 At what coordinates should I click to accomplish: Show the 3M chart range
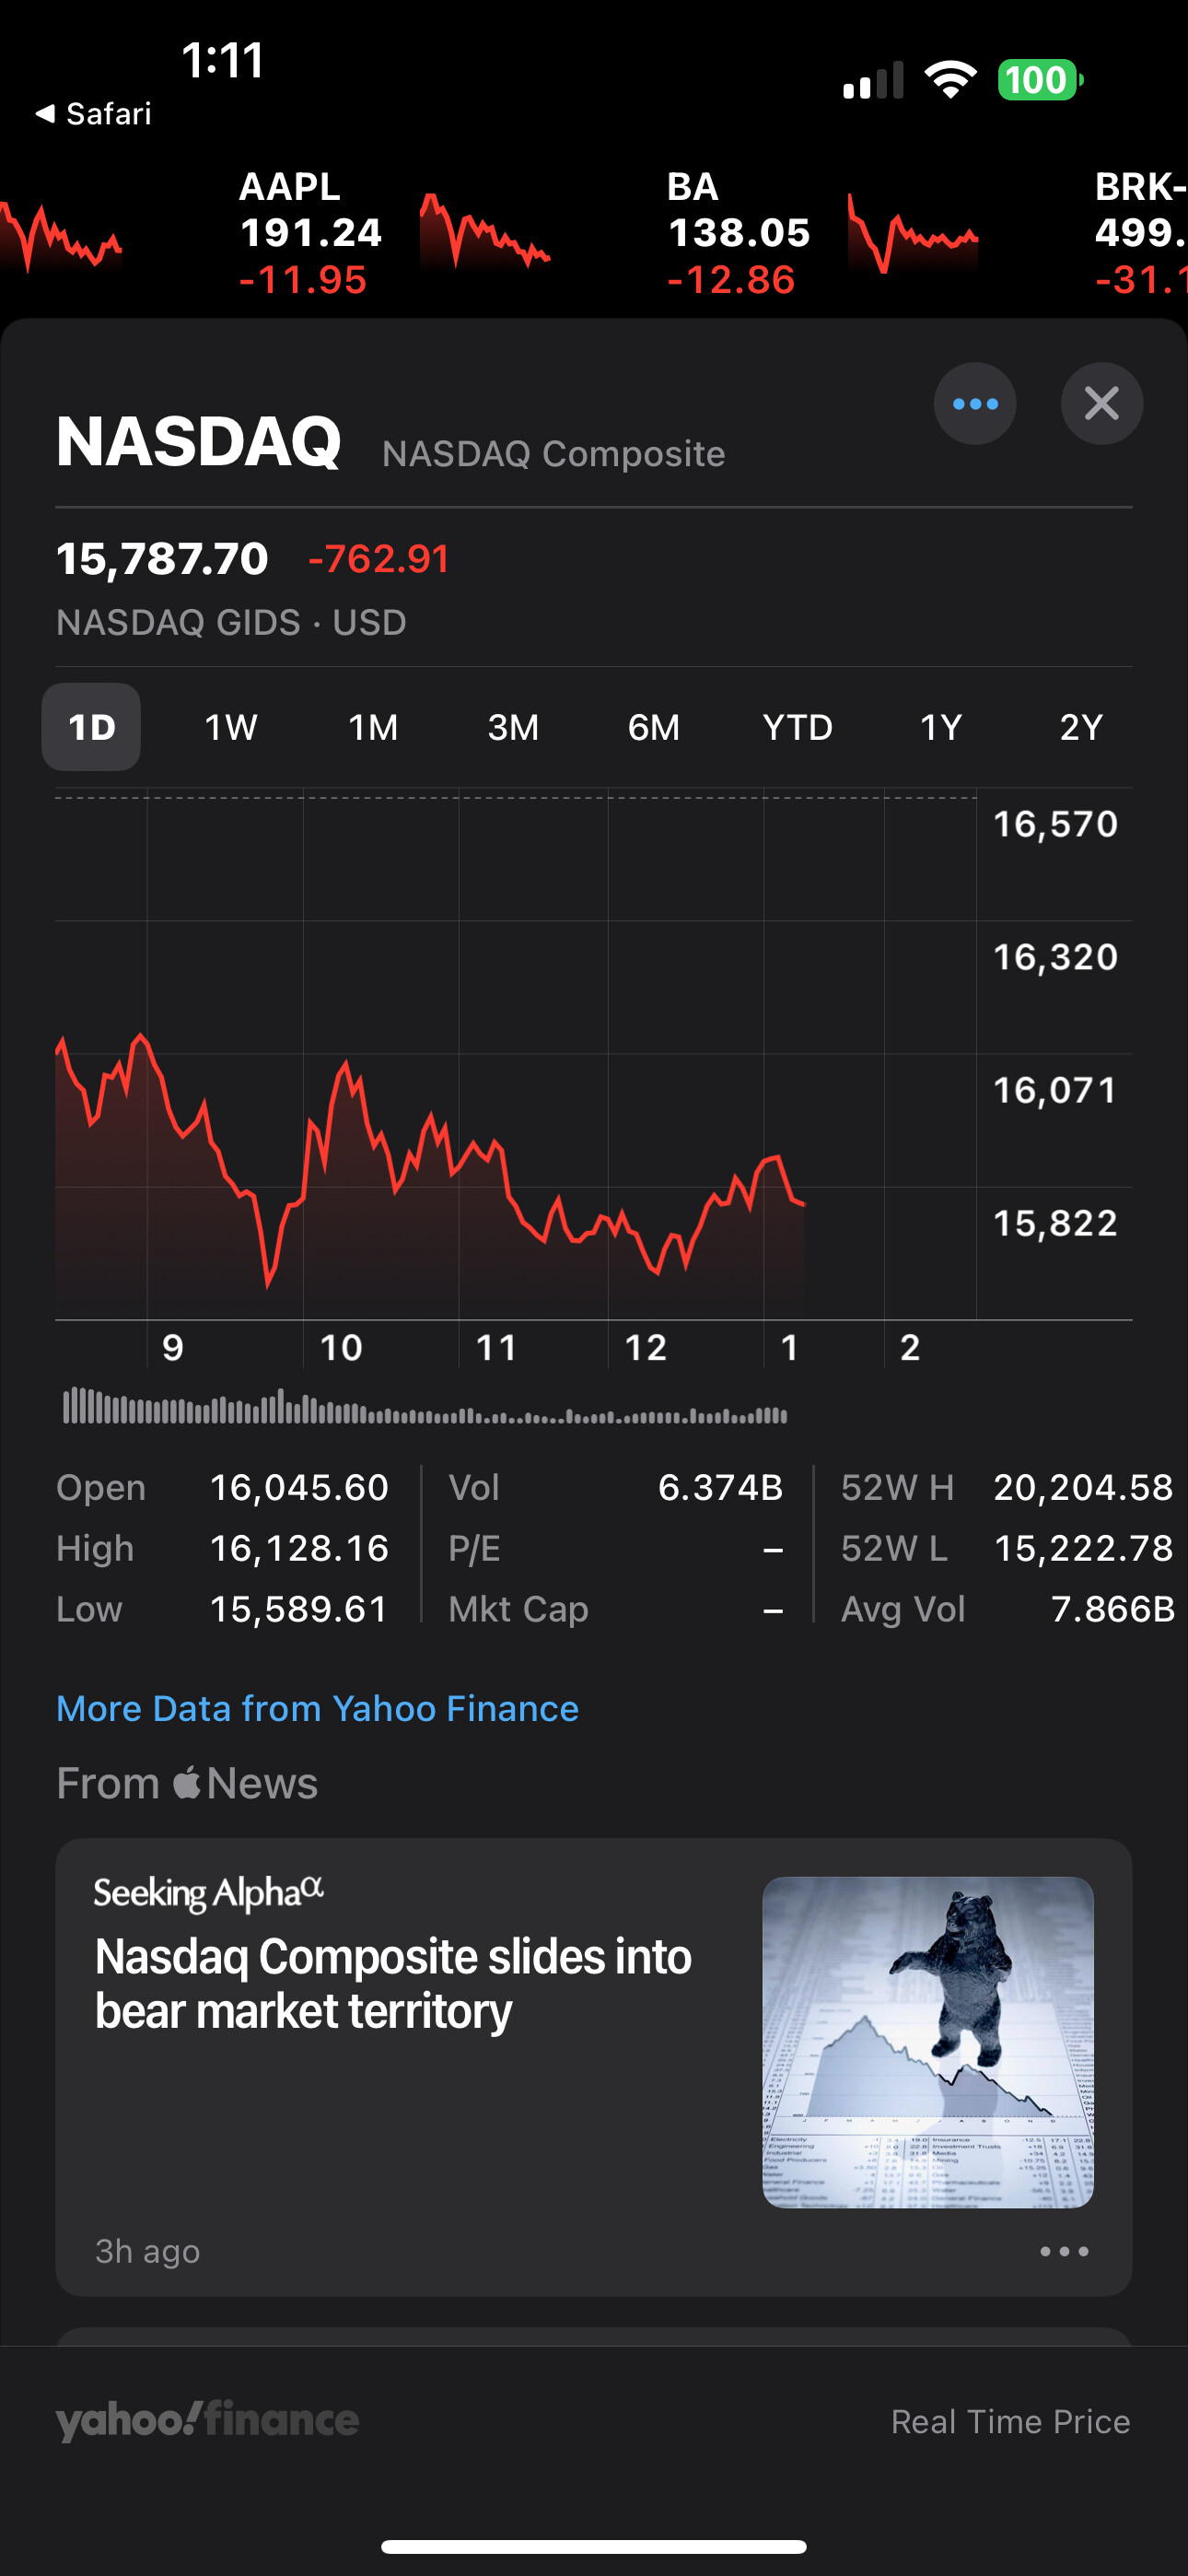pyautogui.click(x=513, y=727)
